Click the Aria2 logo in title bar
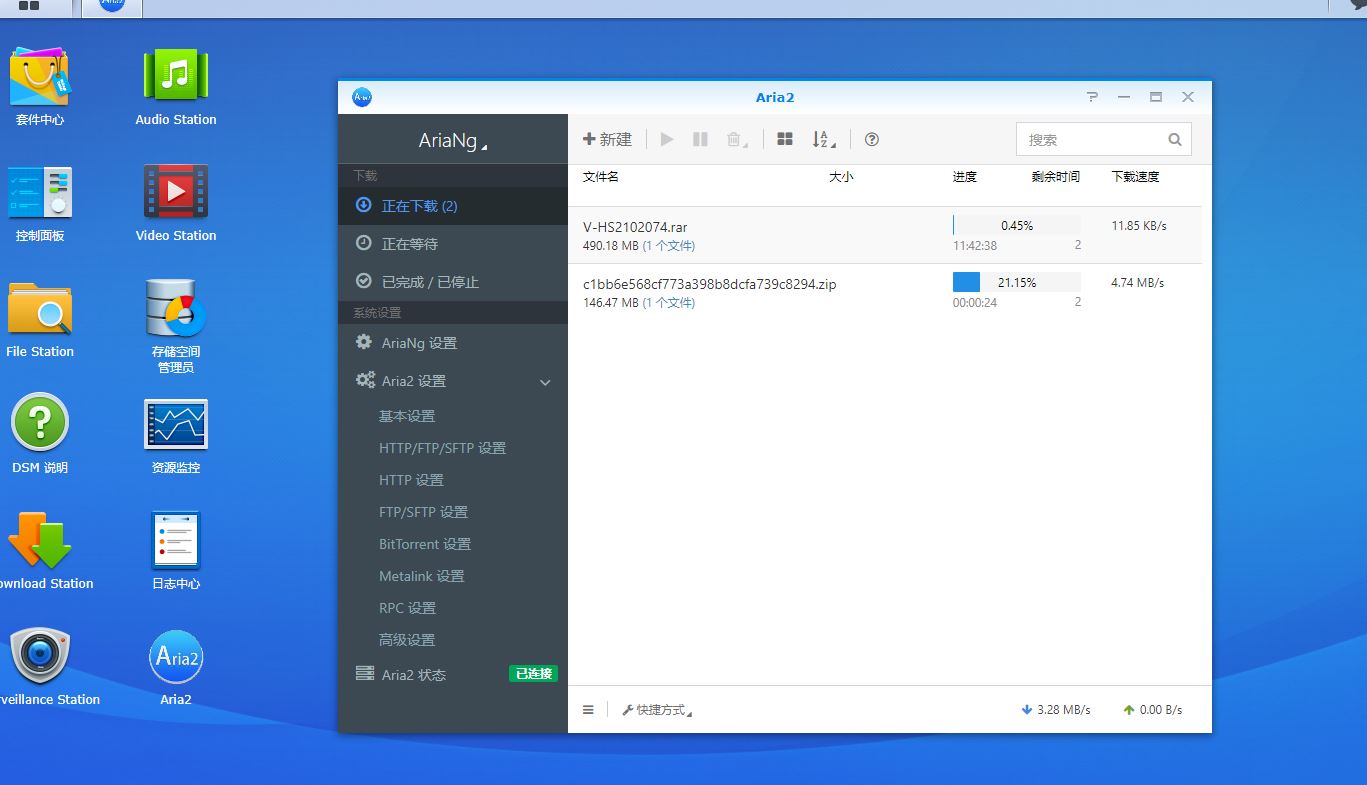The image size is (1367, 785). (362, 97)
